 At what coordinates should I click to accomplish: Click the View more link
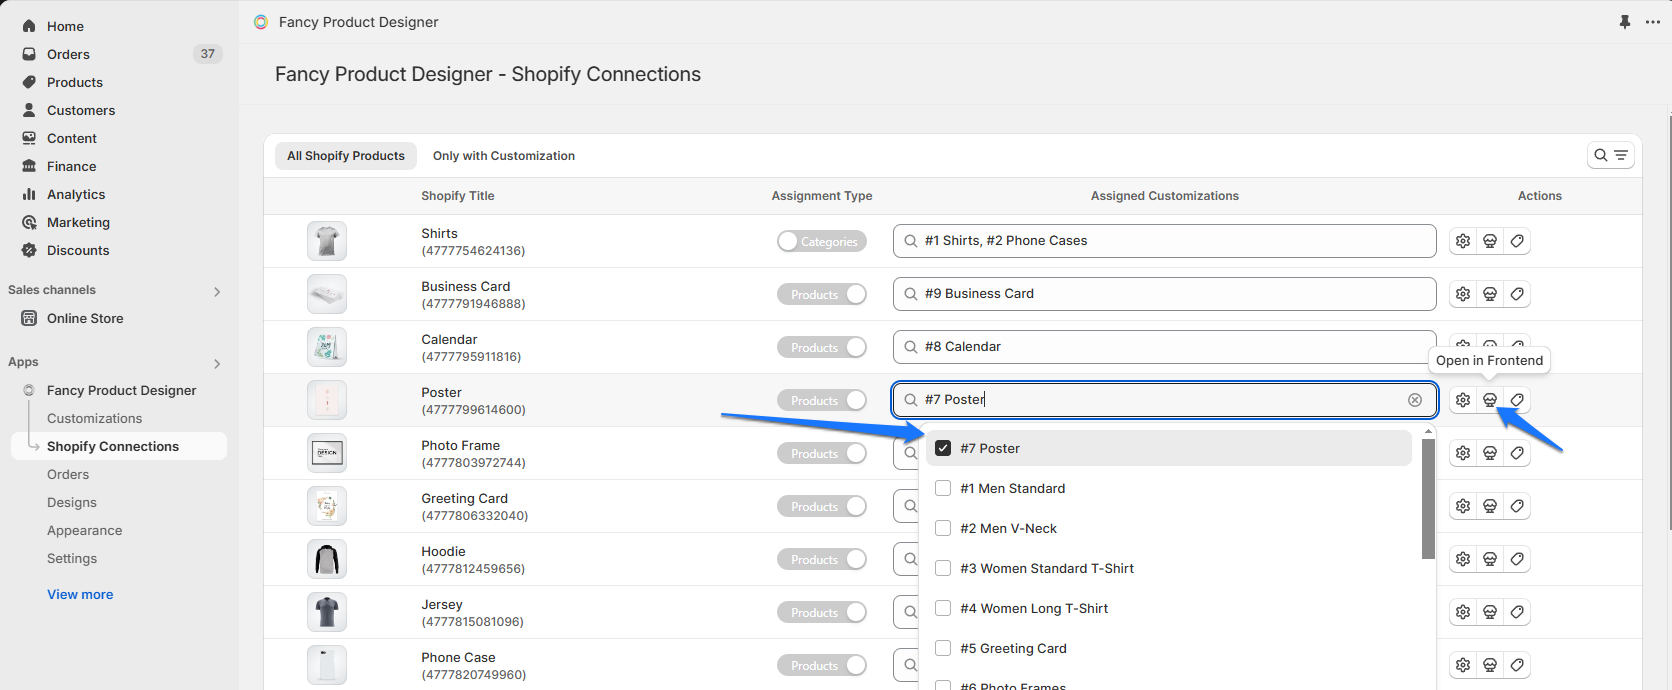click(80, 594)
